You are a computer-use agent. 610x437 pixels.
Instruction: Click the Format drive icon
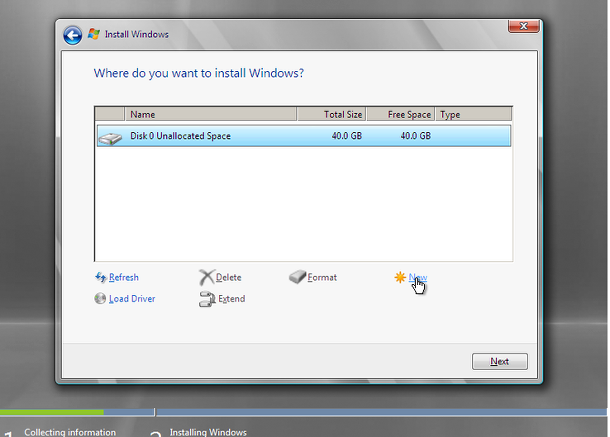[298, 277]
